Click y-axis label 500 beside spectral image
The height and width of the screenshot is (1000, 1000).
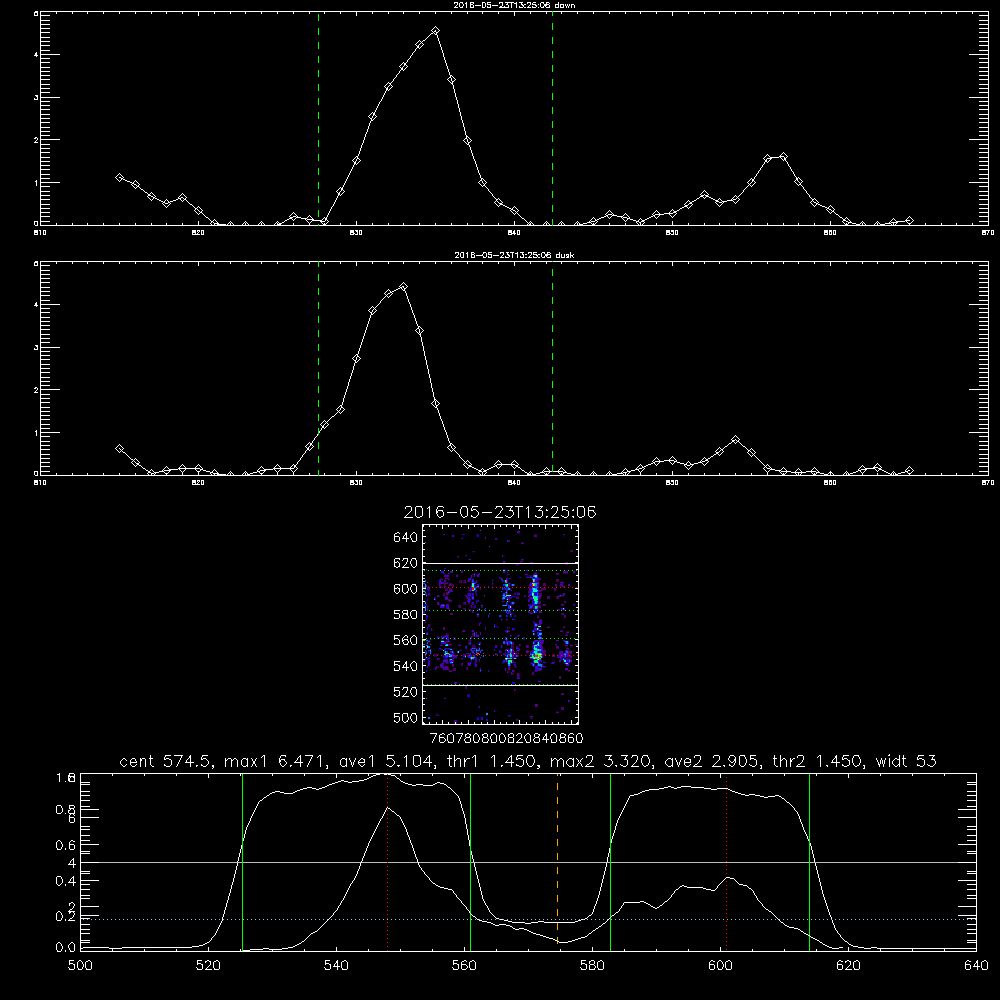tap(406, 718)
